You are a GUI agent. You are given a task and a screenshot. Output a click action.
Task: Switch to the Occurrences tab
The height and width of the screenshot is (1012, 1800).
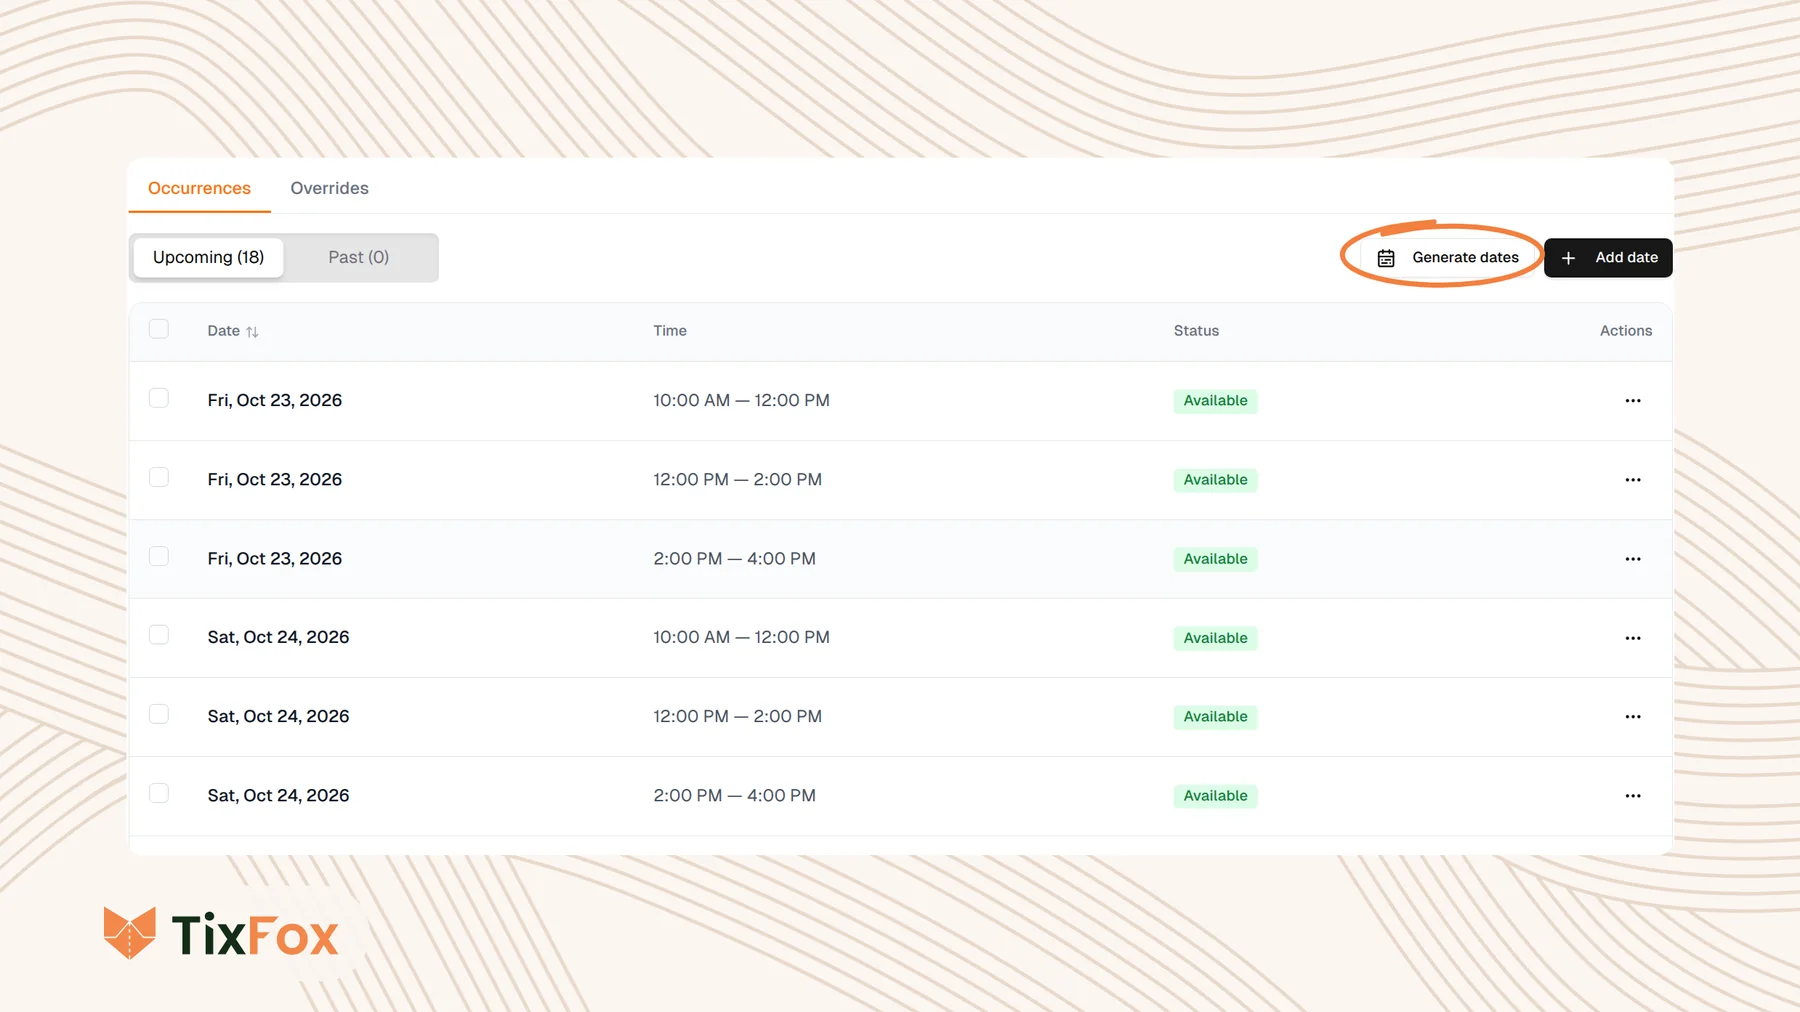pyautogui.click(x=199, y=188)
